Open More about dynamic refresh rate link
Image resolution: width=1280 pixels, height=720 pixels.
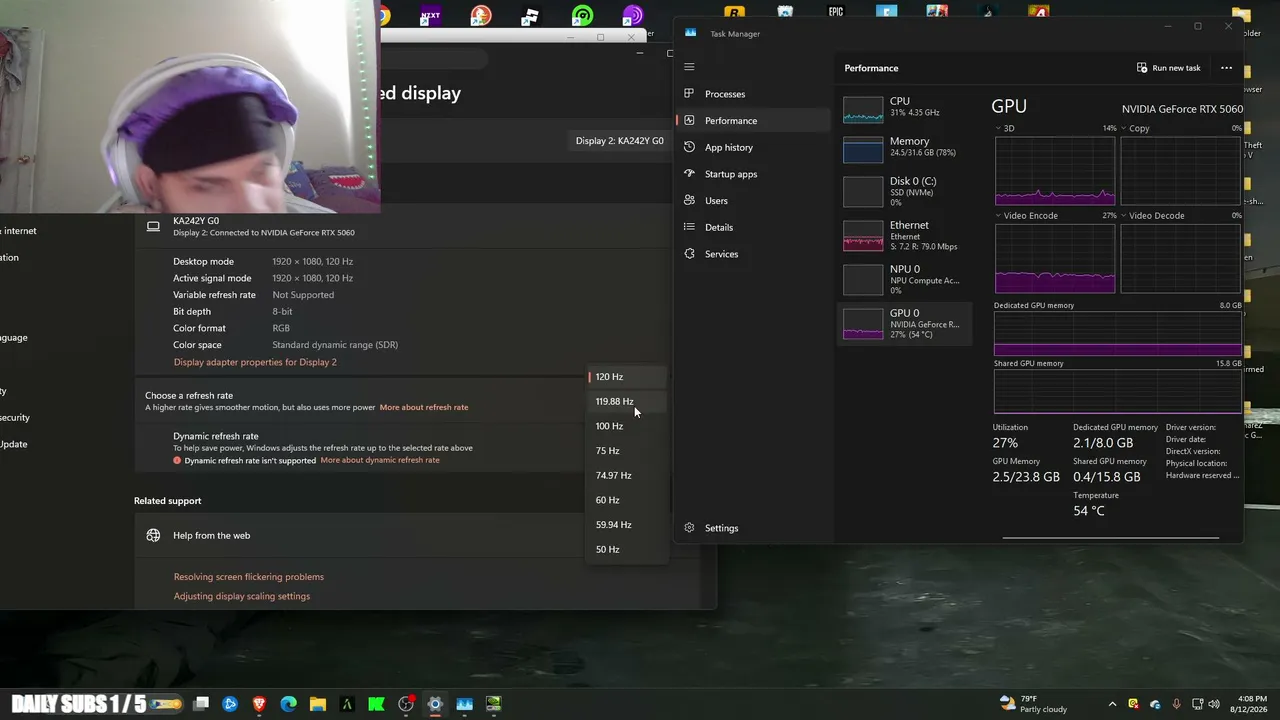pos(380,460)
